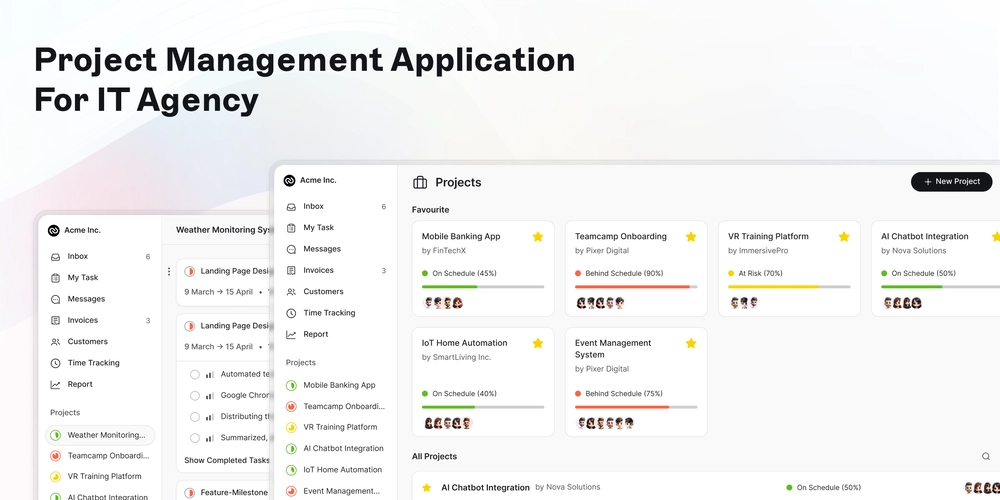1000x500 pixels.
Task: Click Messages bubble icon in front window
Action: [291, 249]
